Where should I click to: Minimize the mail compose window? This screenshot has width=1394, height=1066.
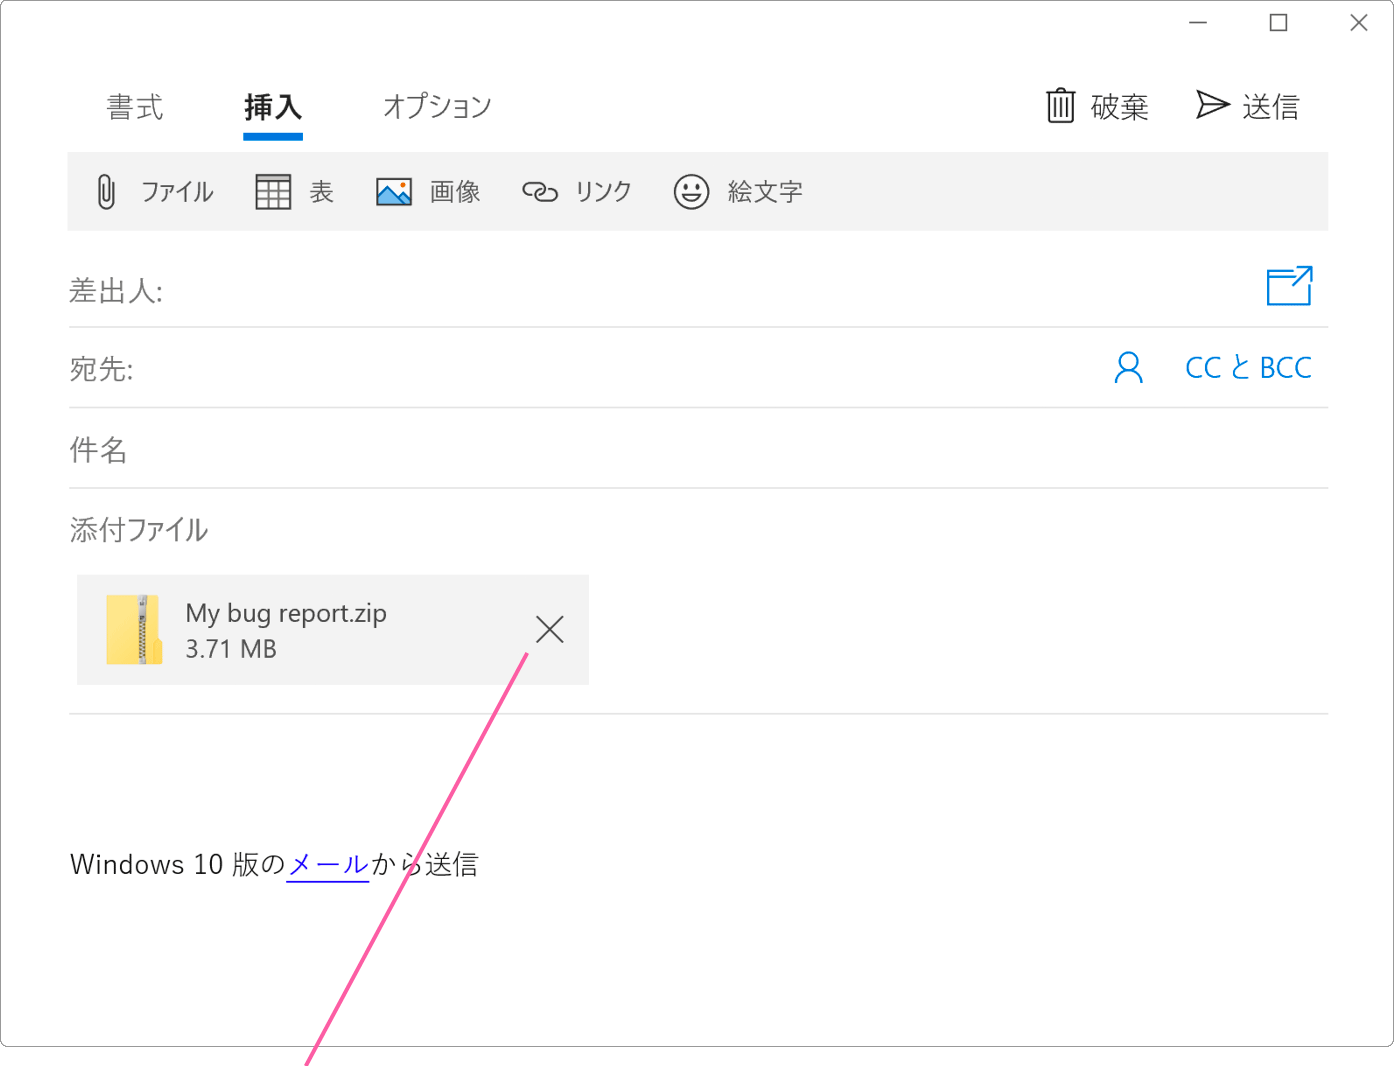pos(1198,23)
